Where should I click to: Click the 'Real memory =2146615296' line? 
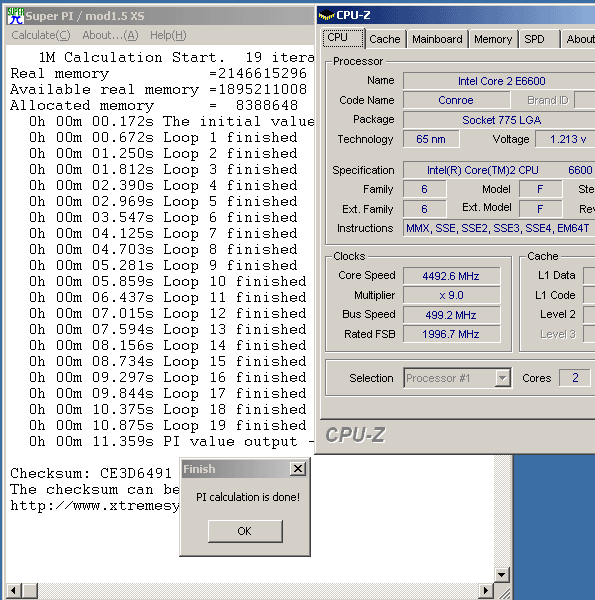(x=158, y=73)
